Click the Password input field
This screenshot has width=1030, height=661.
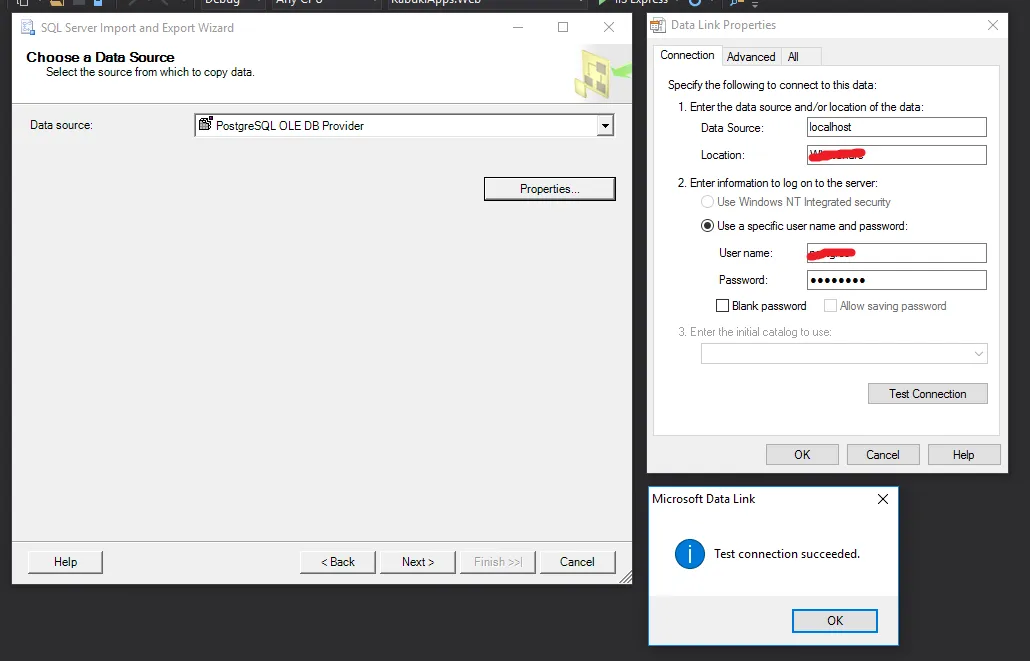(x=897, y=280)
